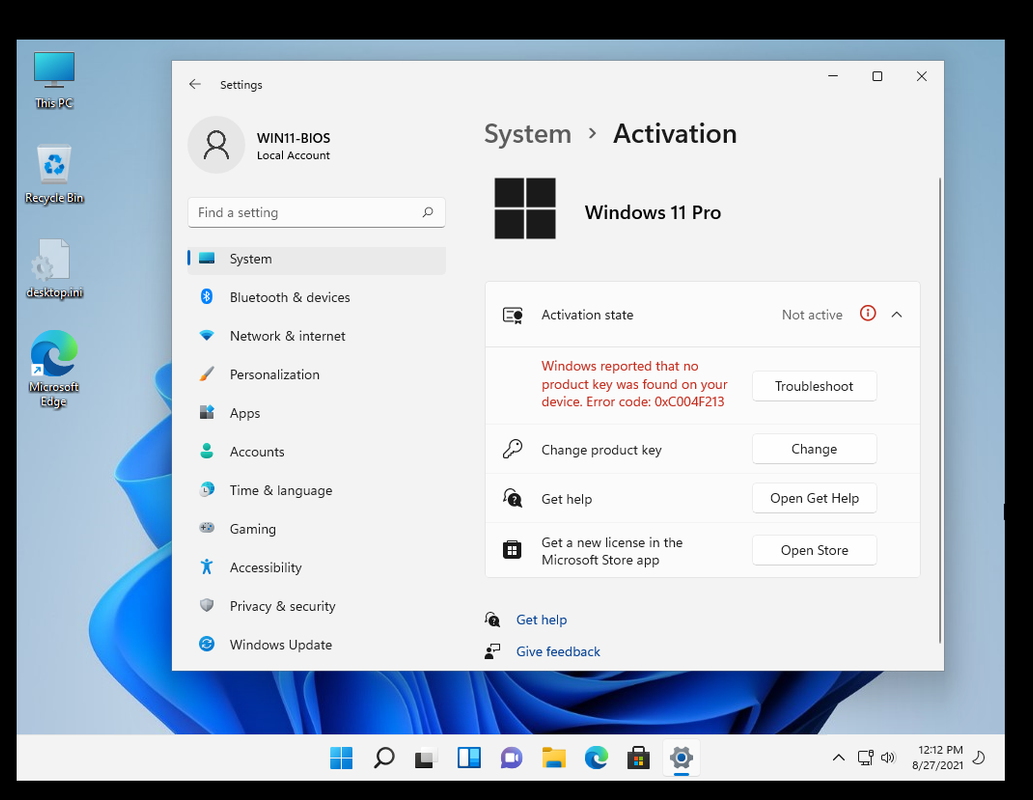Click the error code 0xC004F213 message
Image resolution: width=1033 pixels, height=800 pixels.
(x=634, y=384)
